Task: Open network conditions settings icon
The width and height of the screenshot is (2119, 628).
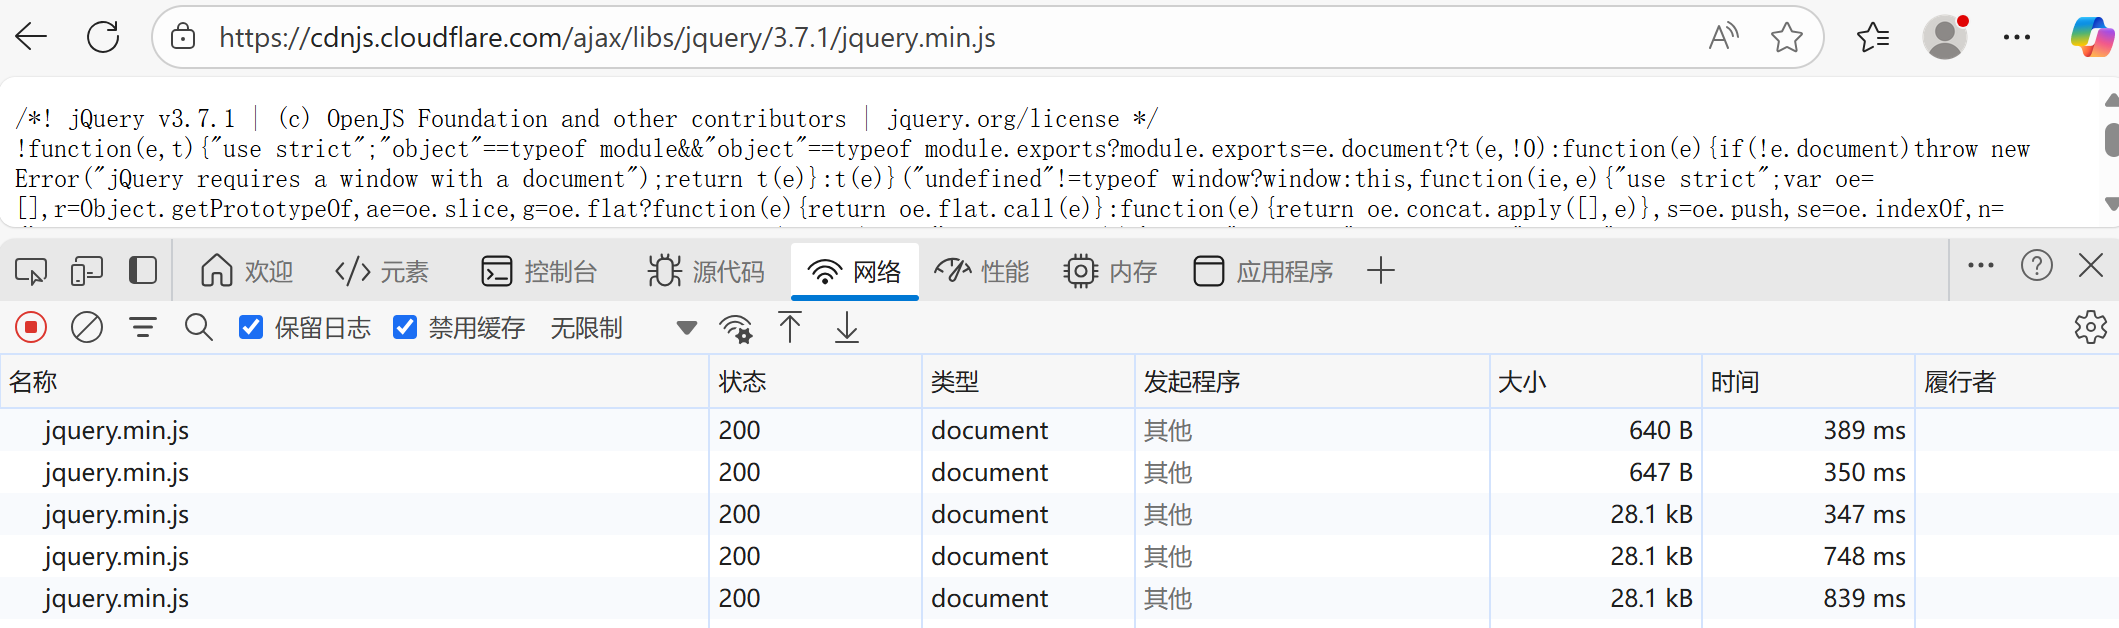Action: coord(736,328)
